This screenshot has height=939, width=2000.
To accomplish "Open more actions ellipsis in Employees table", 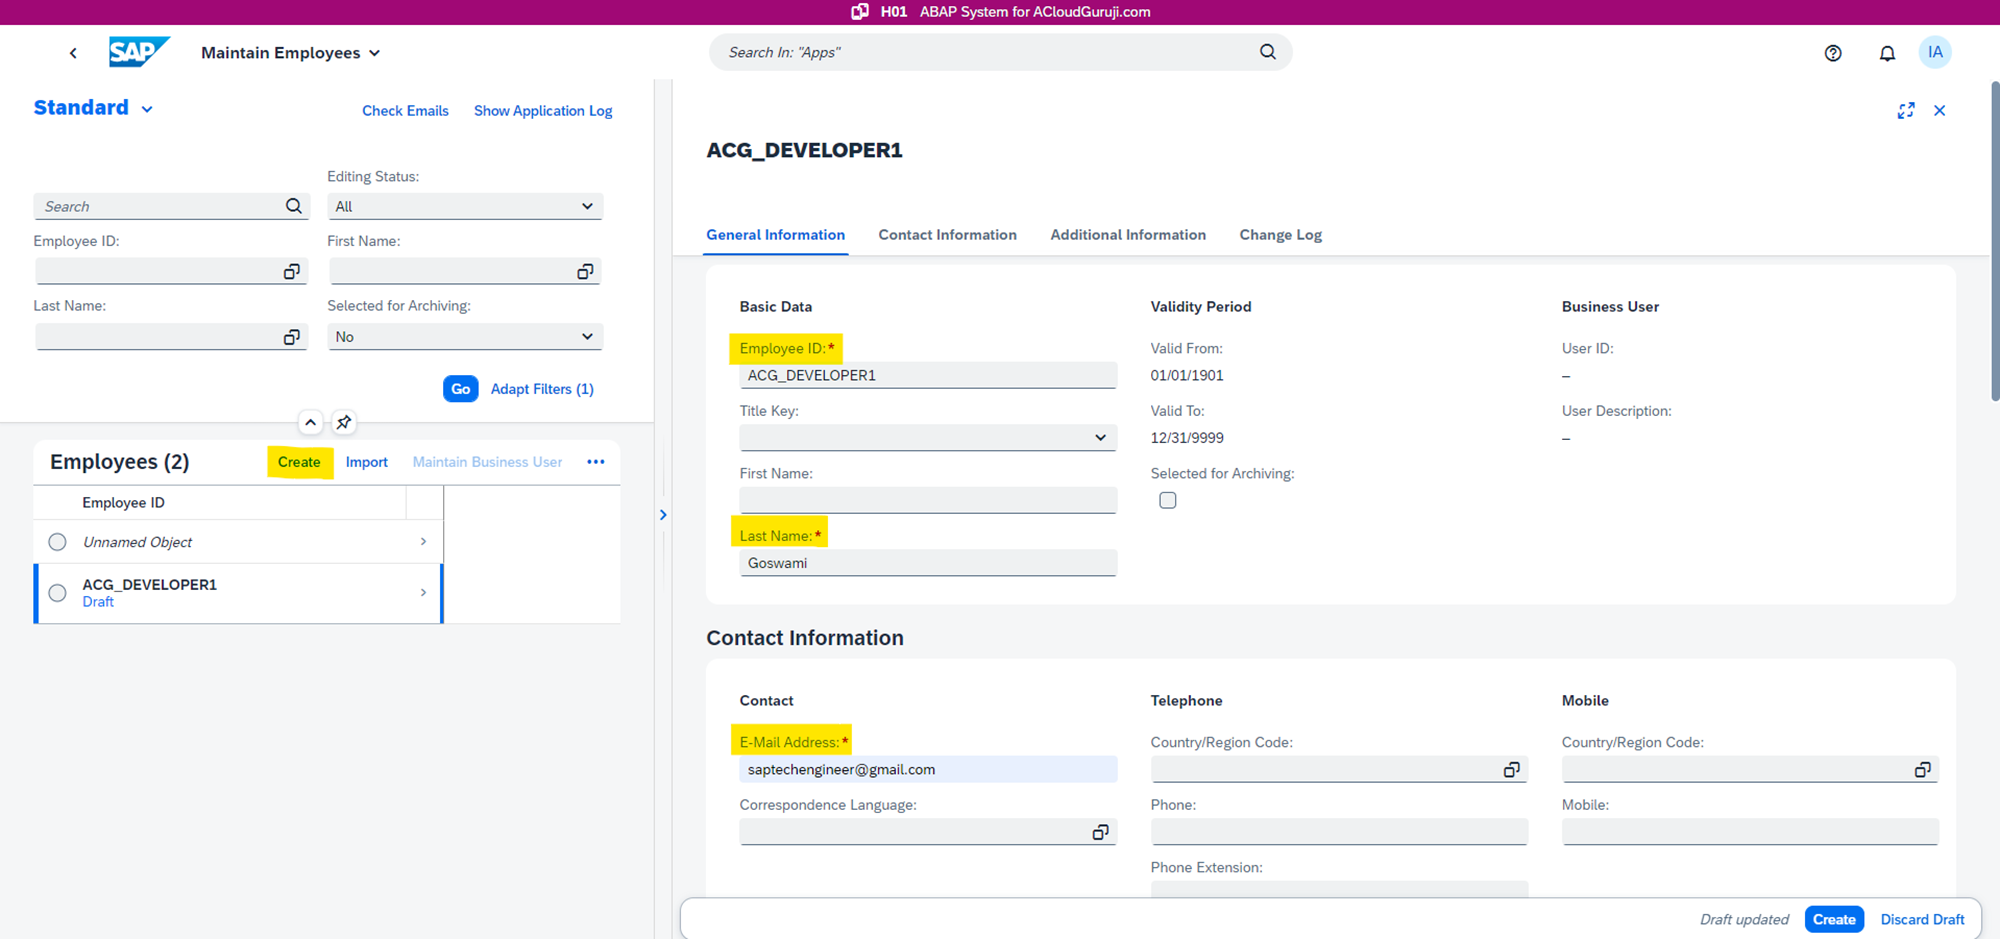I will click(x=596, y=462).
